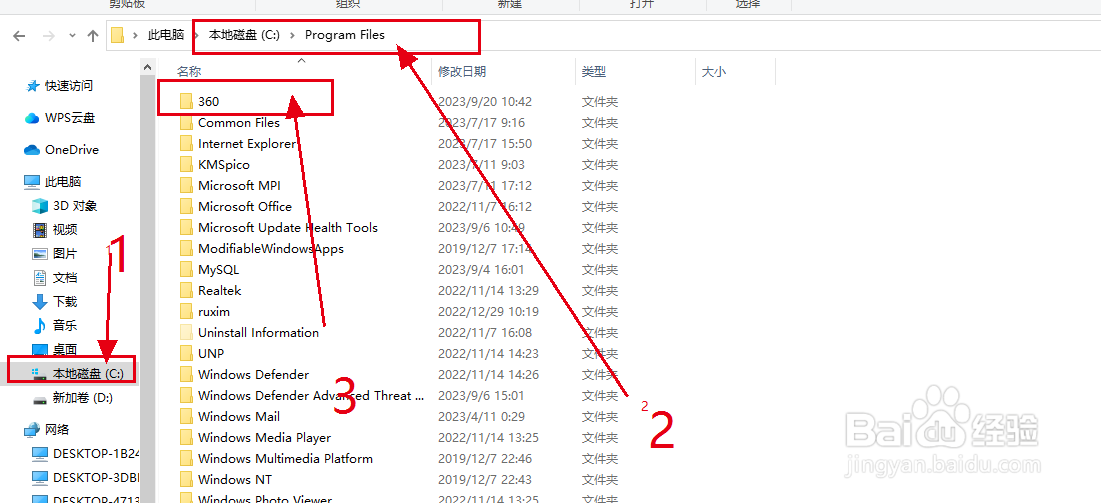Select DESKTOP-3DB network computer
Image resolution: width=1101 pixels, height=503 pixels.
click(97, 477)
